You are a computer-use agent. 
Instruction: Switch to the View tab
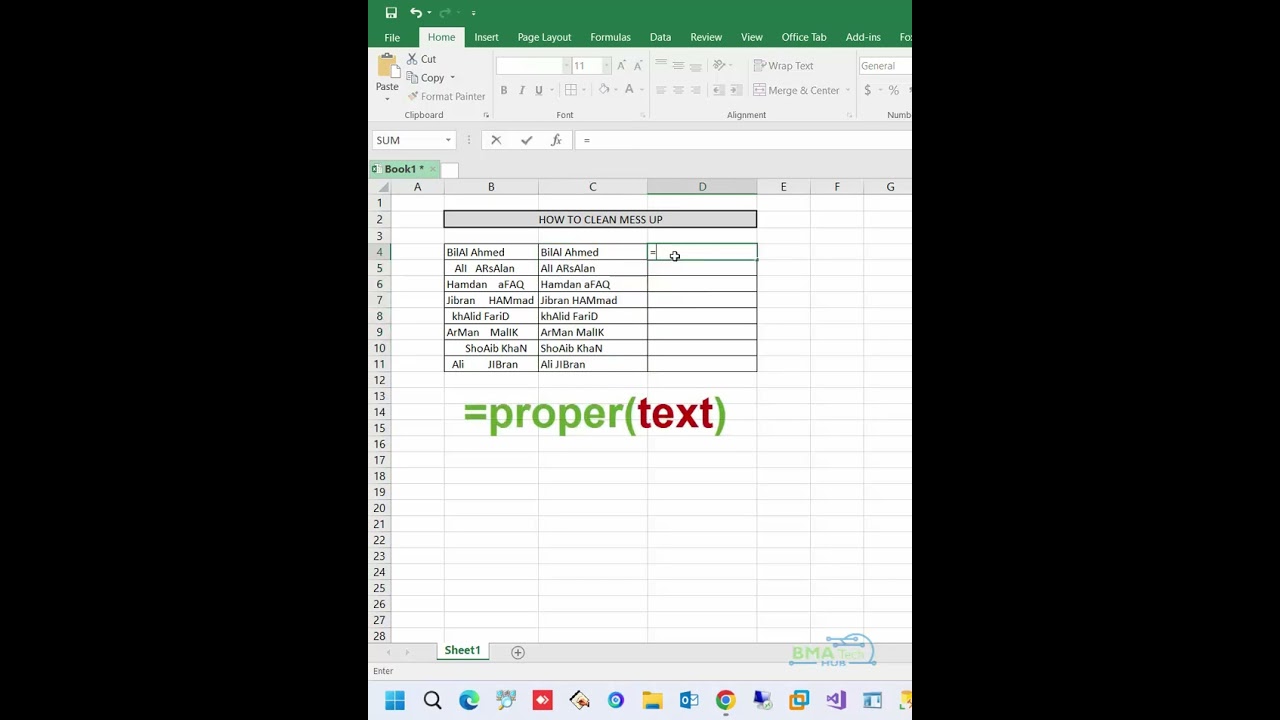coord(752,37)
